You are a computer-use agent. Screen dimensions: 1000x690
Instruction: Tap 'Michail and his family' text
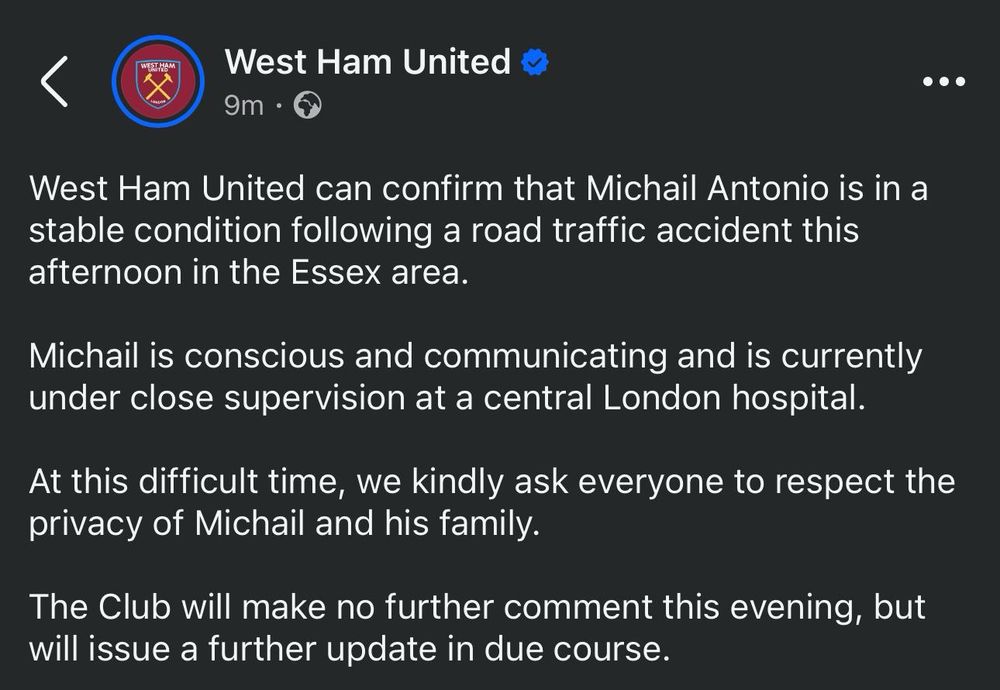367,524
